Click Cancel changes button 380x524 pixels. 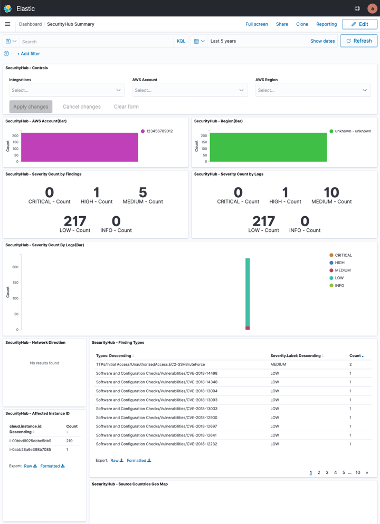(82, 107)
